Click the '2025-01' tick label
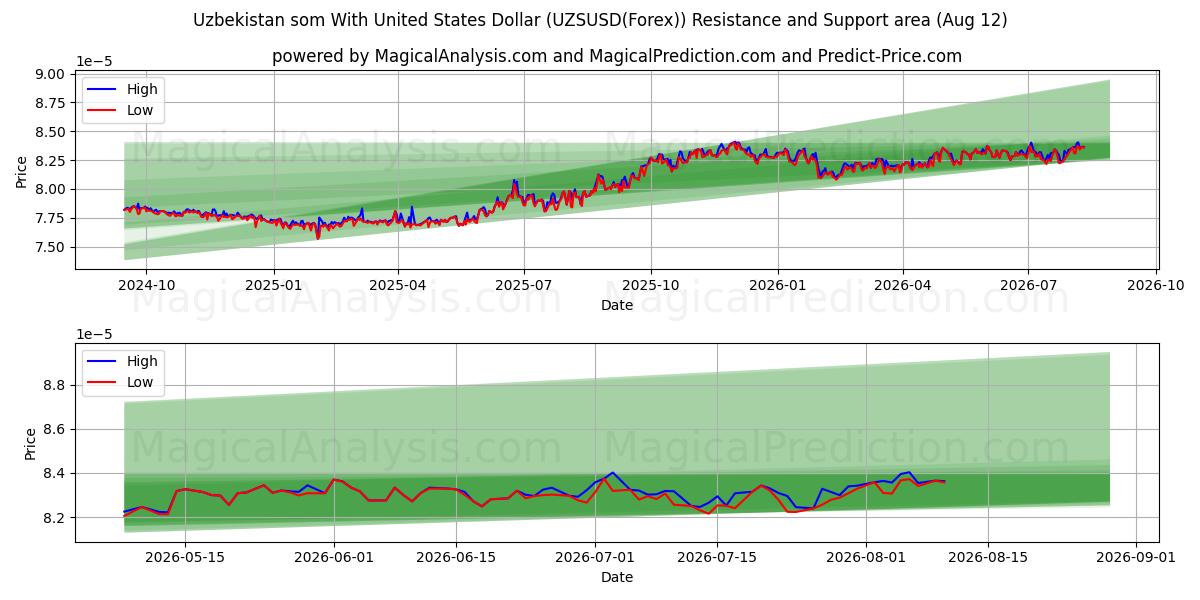Viewport: 1200px width, 600px height. 274,286
